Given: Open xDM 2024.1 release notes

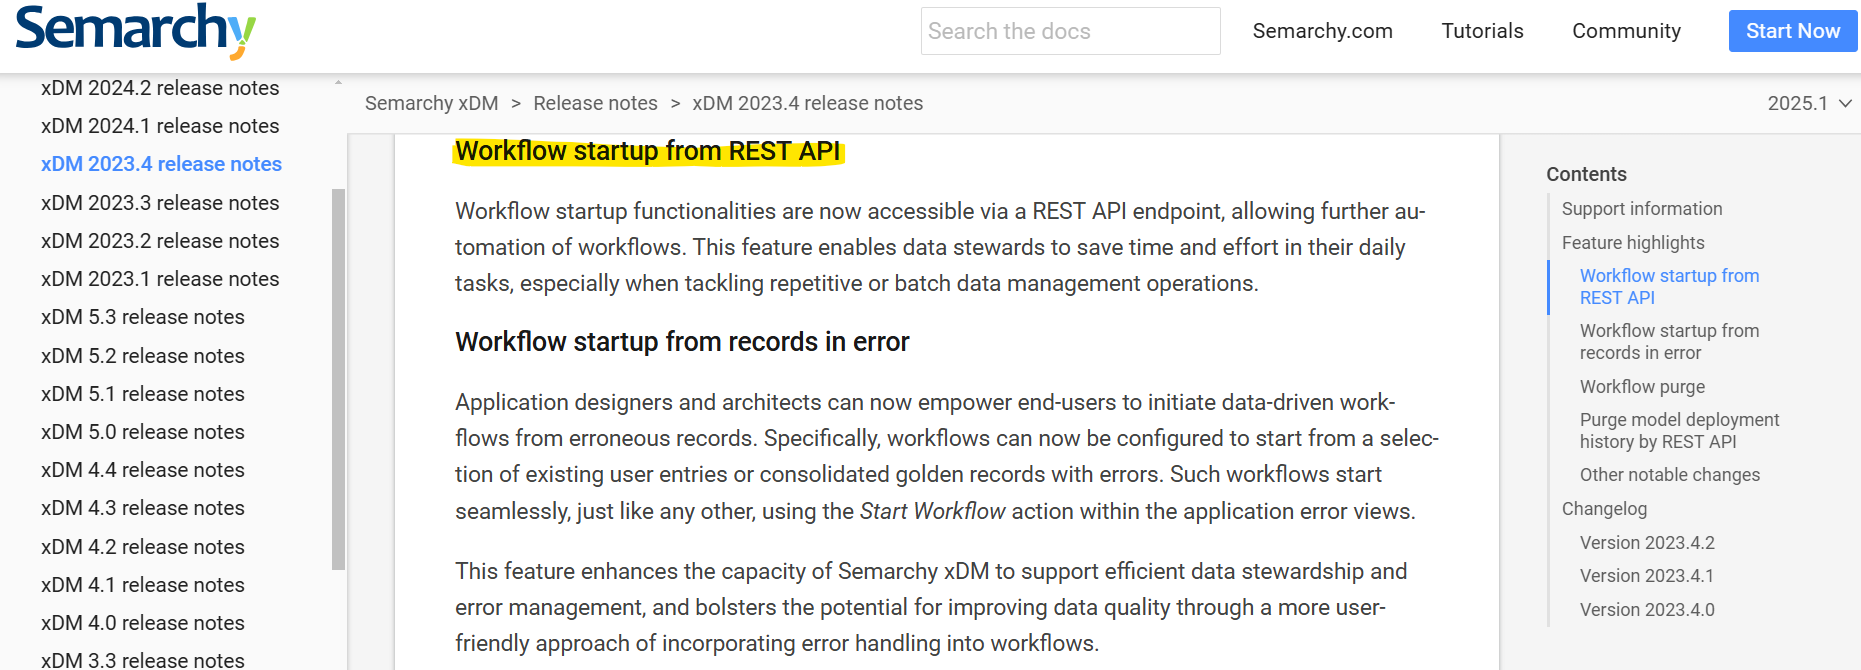Looking at the screenshot, I should click(x=160, y=126).
